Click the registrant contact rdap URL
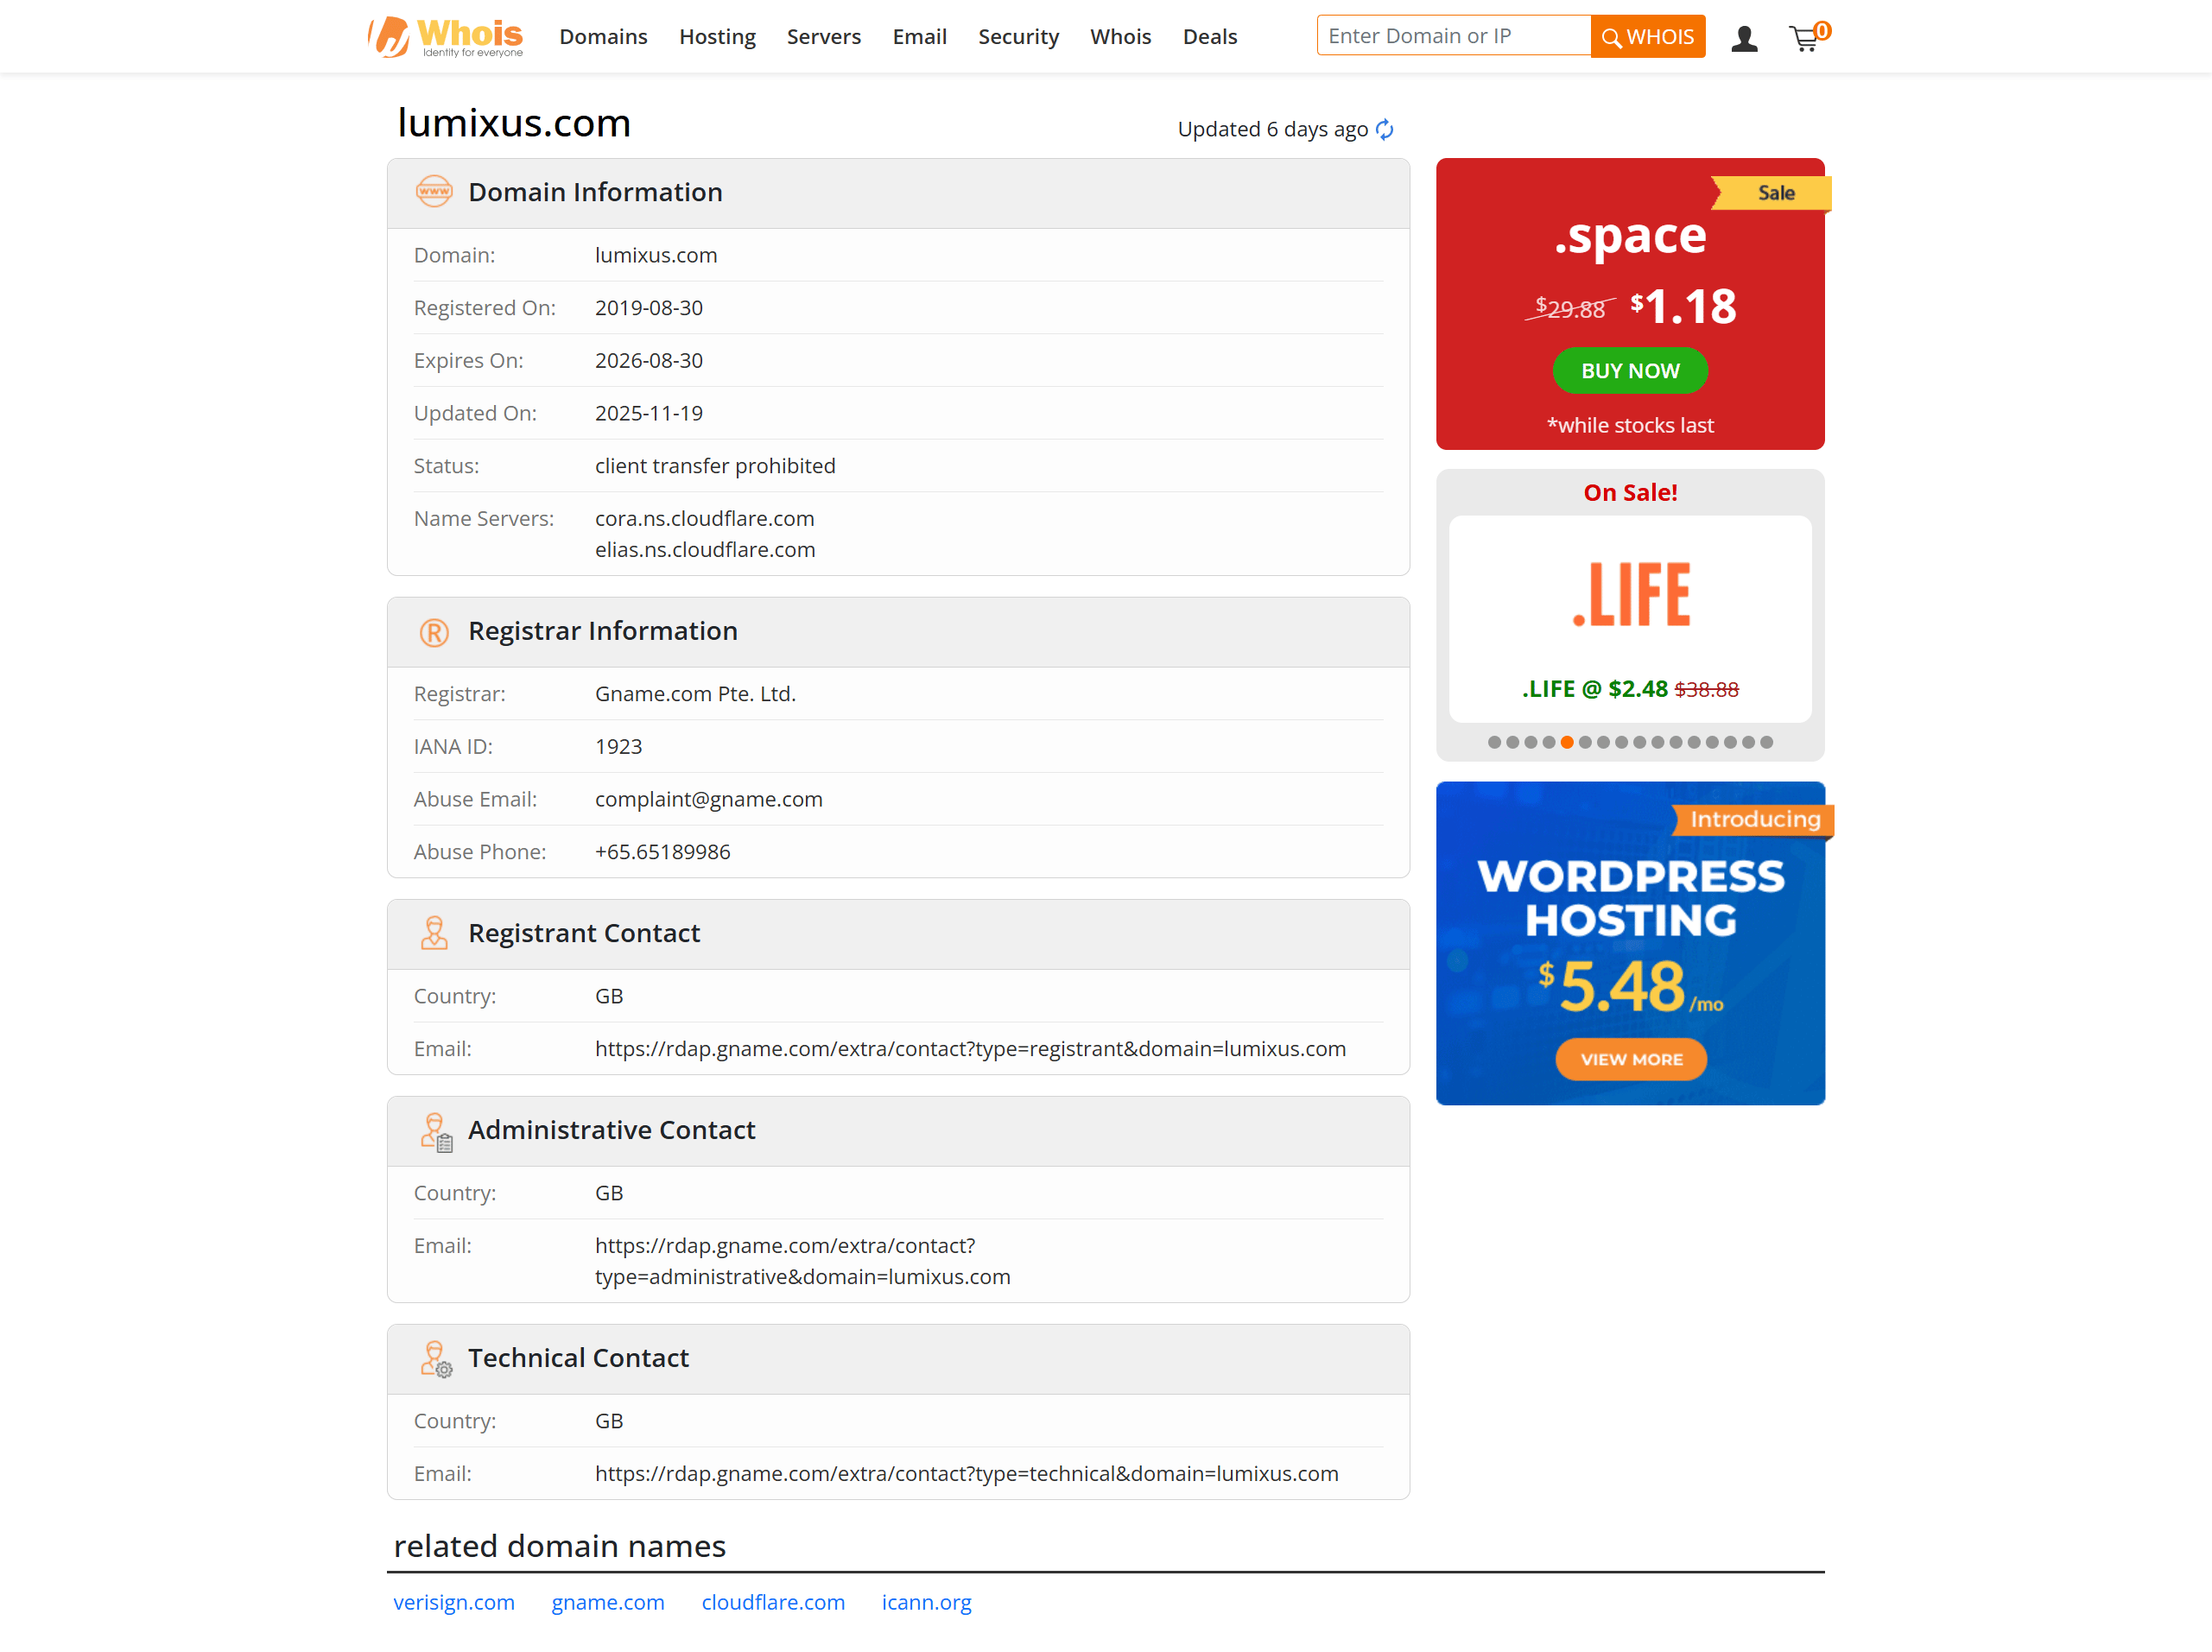 970,1049
